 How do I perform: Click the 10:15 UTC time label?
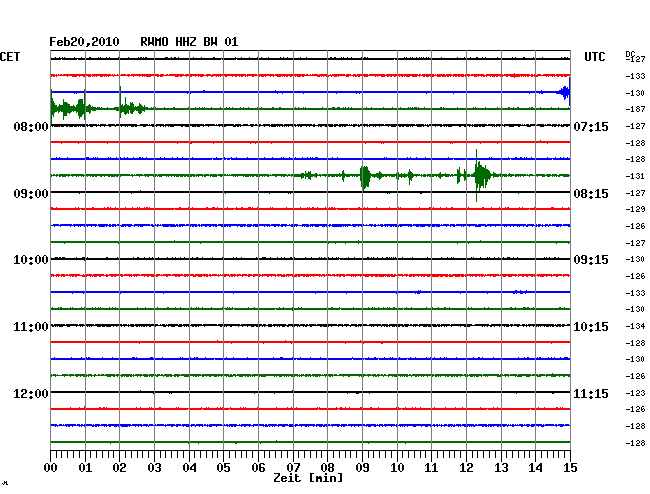click(x=591, y=327)
